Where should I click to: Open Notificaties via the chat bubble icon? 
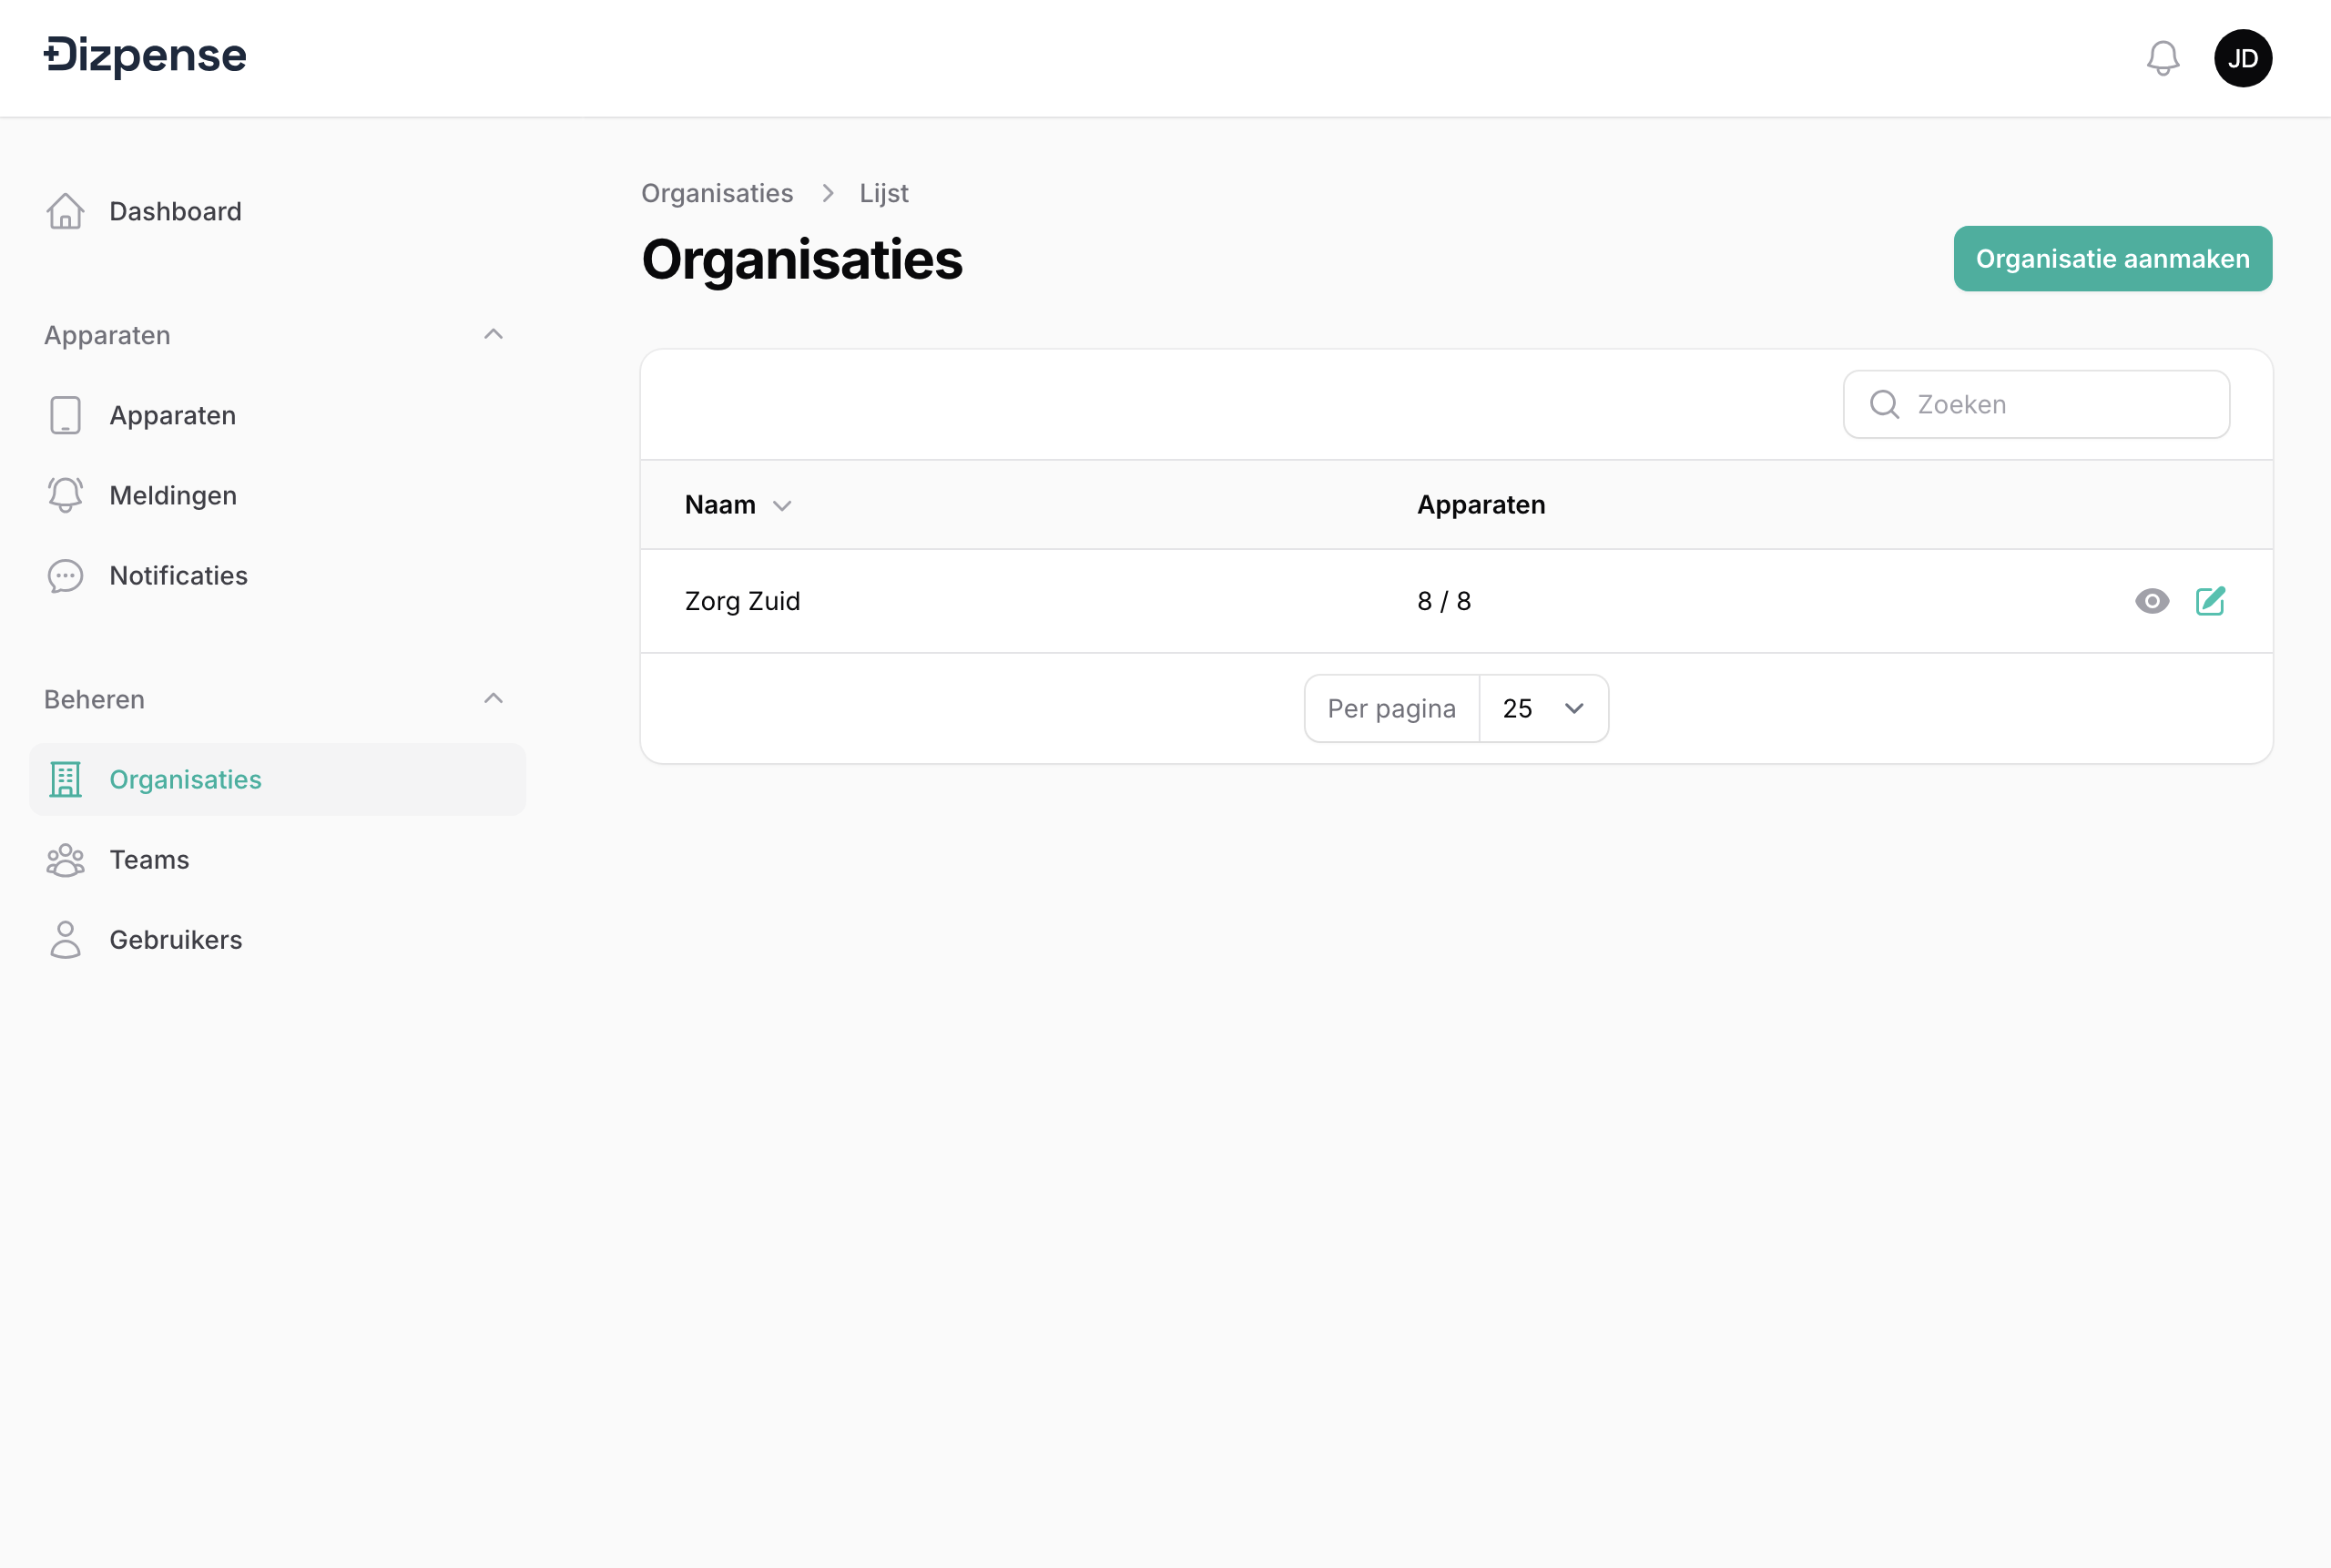point(65,575)
